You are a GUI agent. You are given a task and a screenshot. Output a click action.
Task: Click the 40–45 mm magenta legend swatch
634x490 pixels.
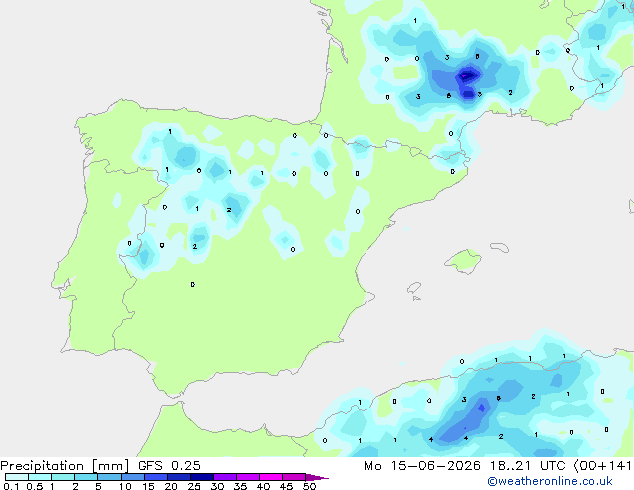[271, 477]
